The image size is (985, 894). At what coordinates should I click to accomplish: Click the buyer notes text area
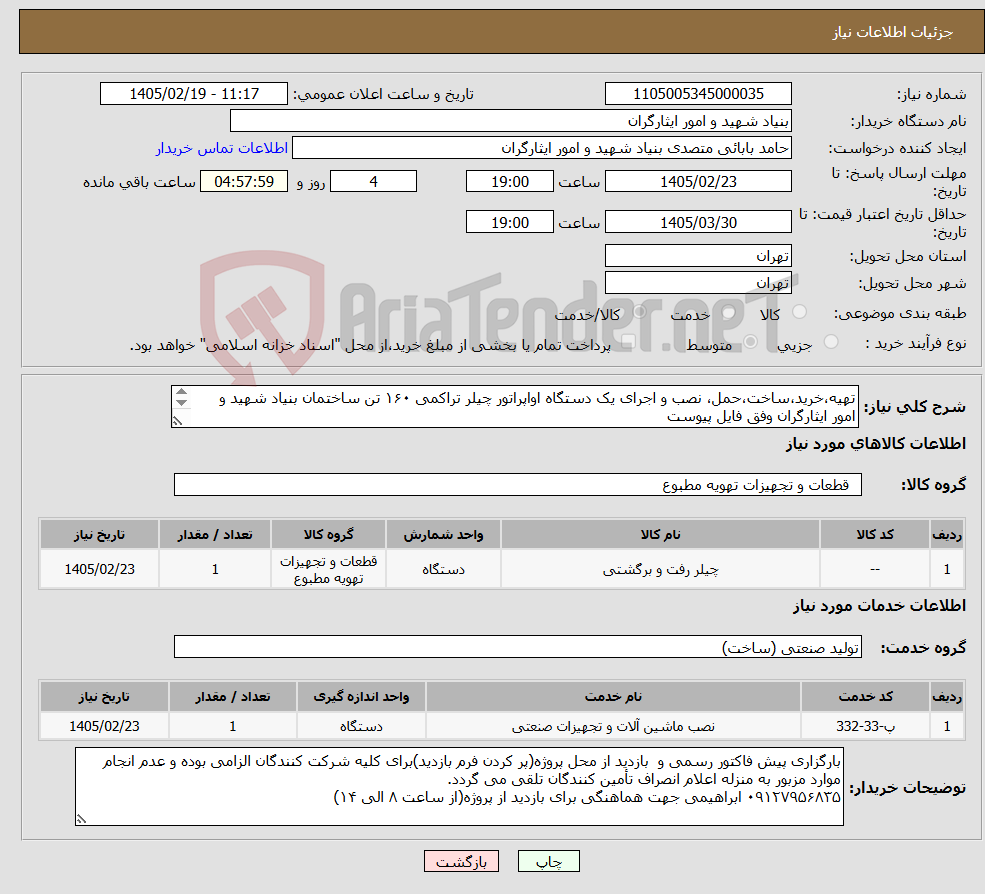pos(459,786)
